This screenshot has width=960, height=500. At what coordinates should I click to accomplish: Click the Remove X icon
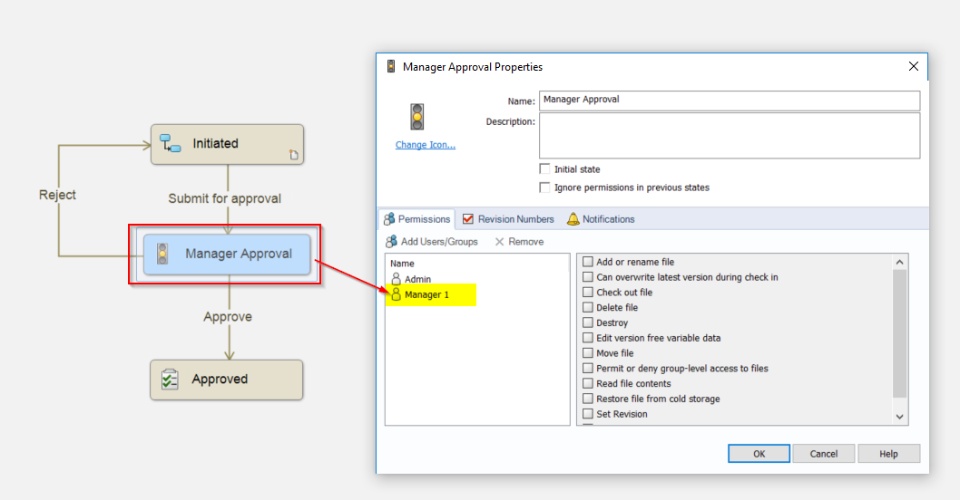(500, 242)
